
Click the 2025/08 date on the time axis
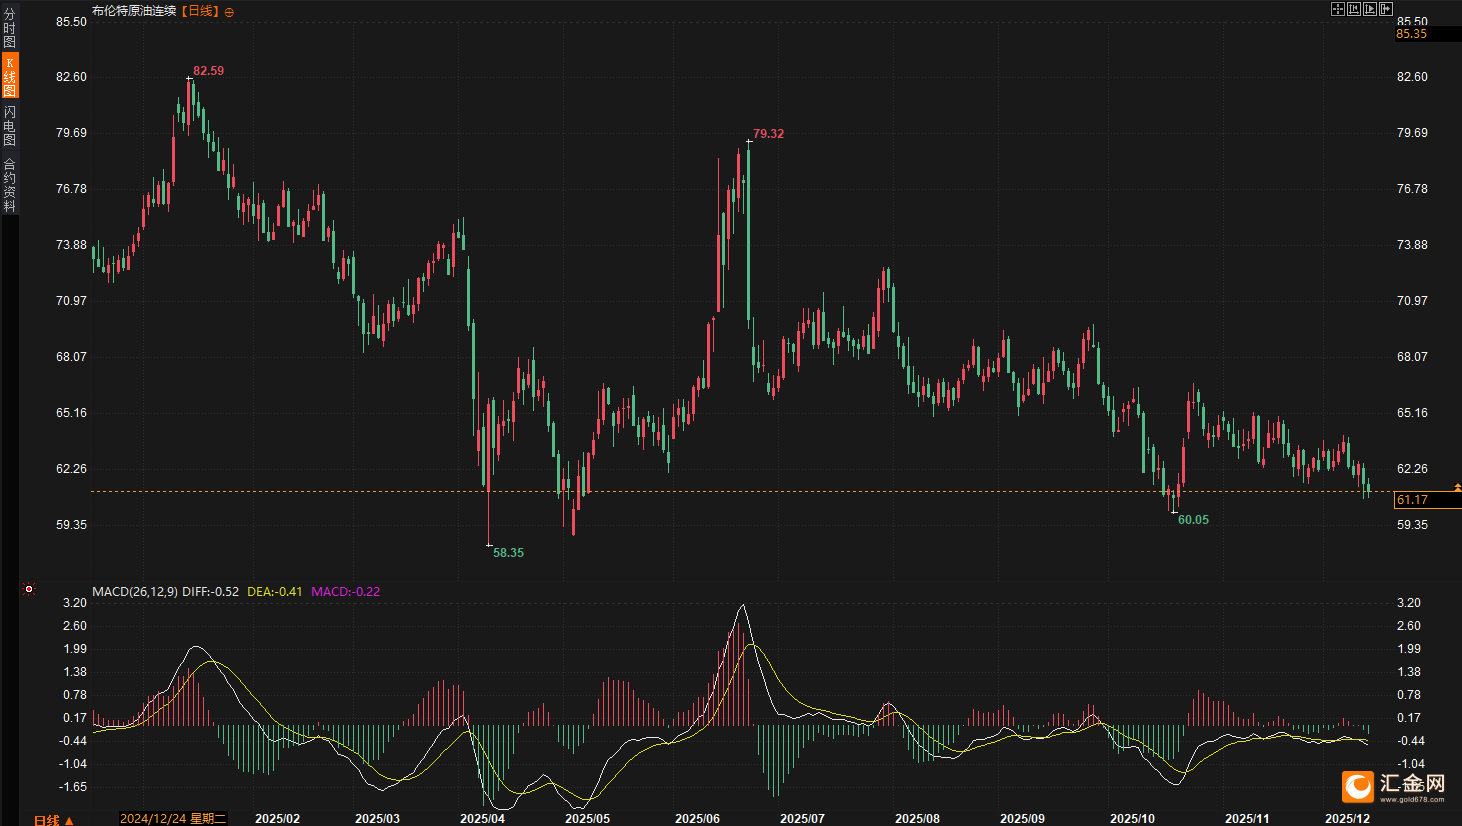917,819
